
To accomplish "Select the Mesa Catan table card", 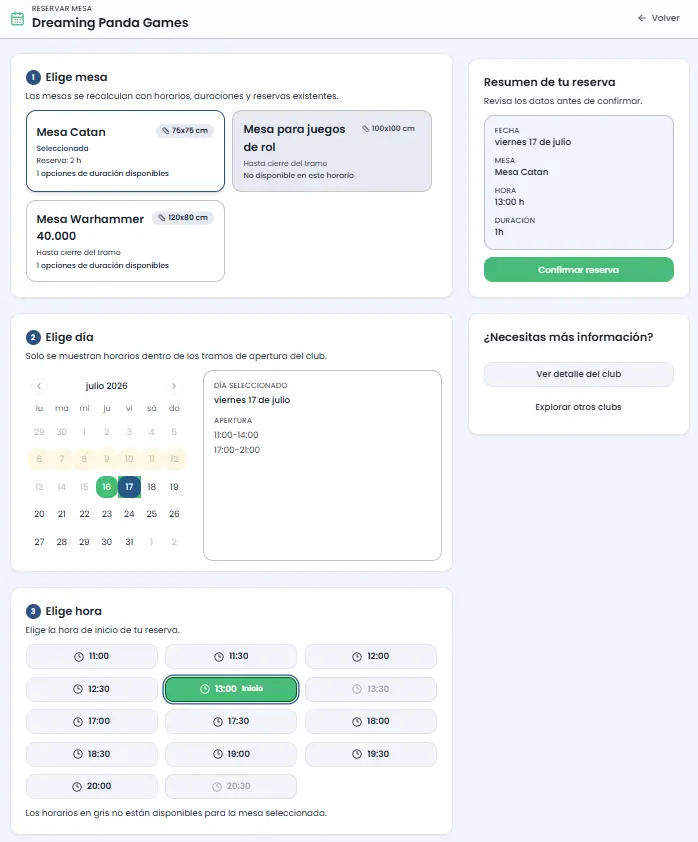I will [x=125, y=151].
